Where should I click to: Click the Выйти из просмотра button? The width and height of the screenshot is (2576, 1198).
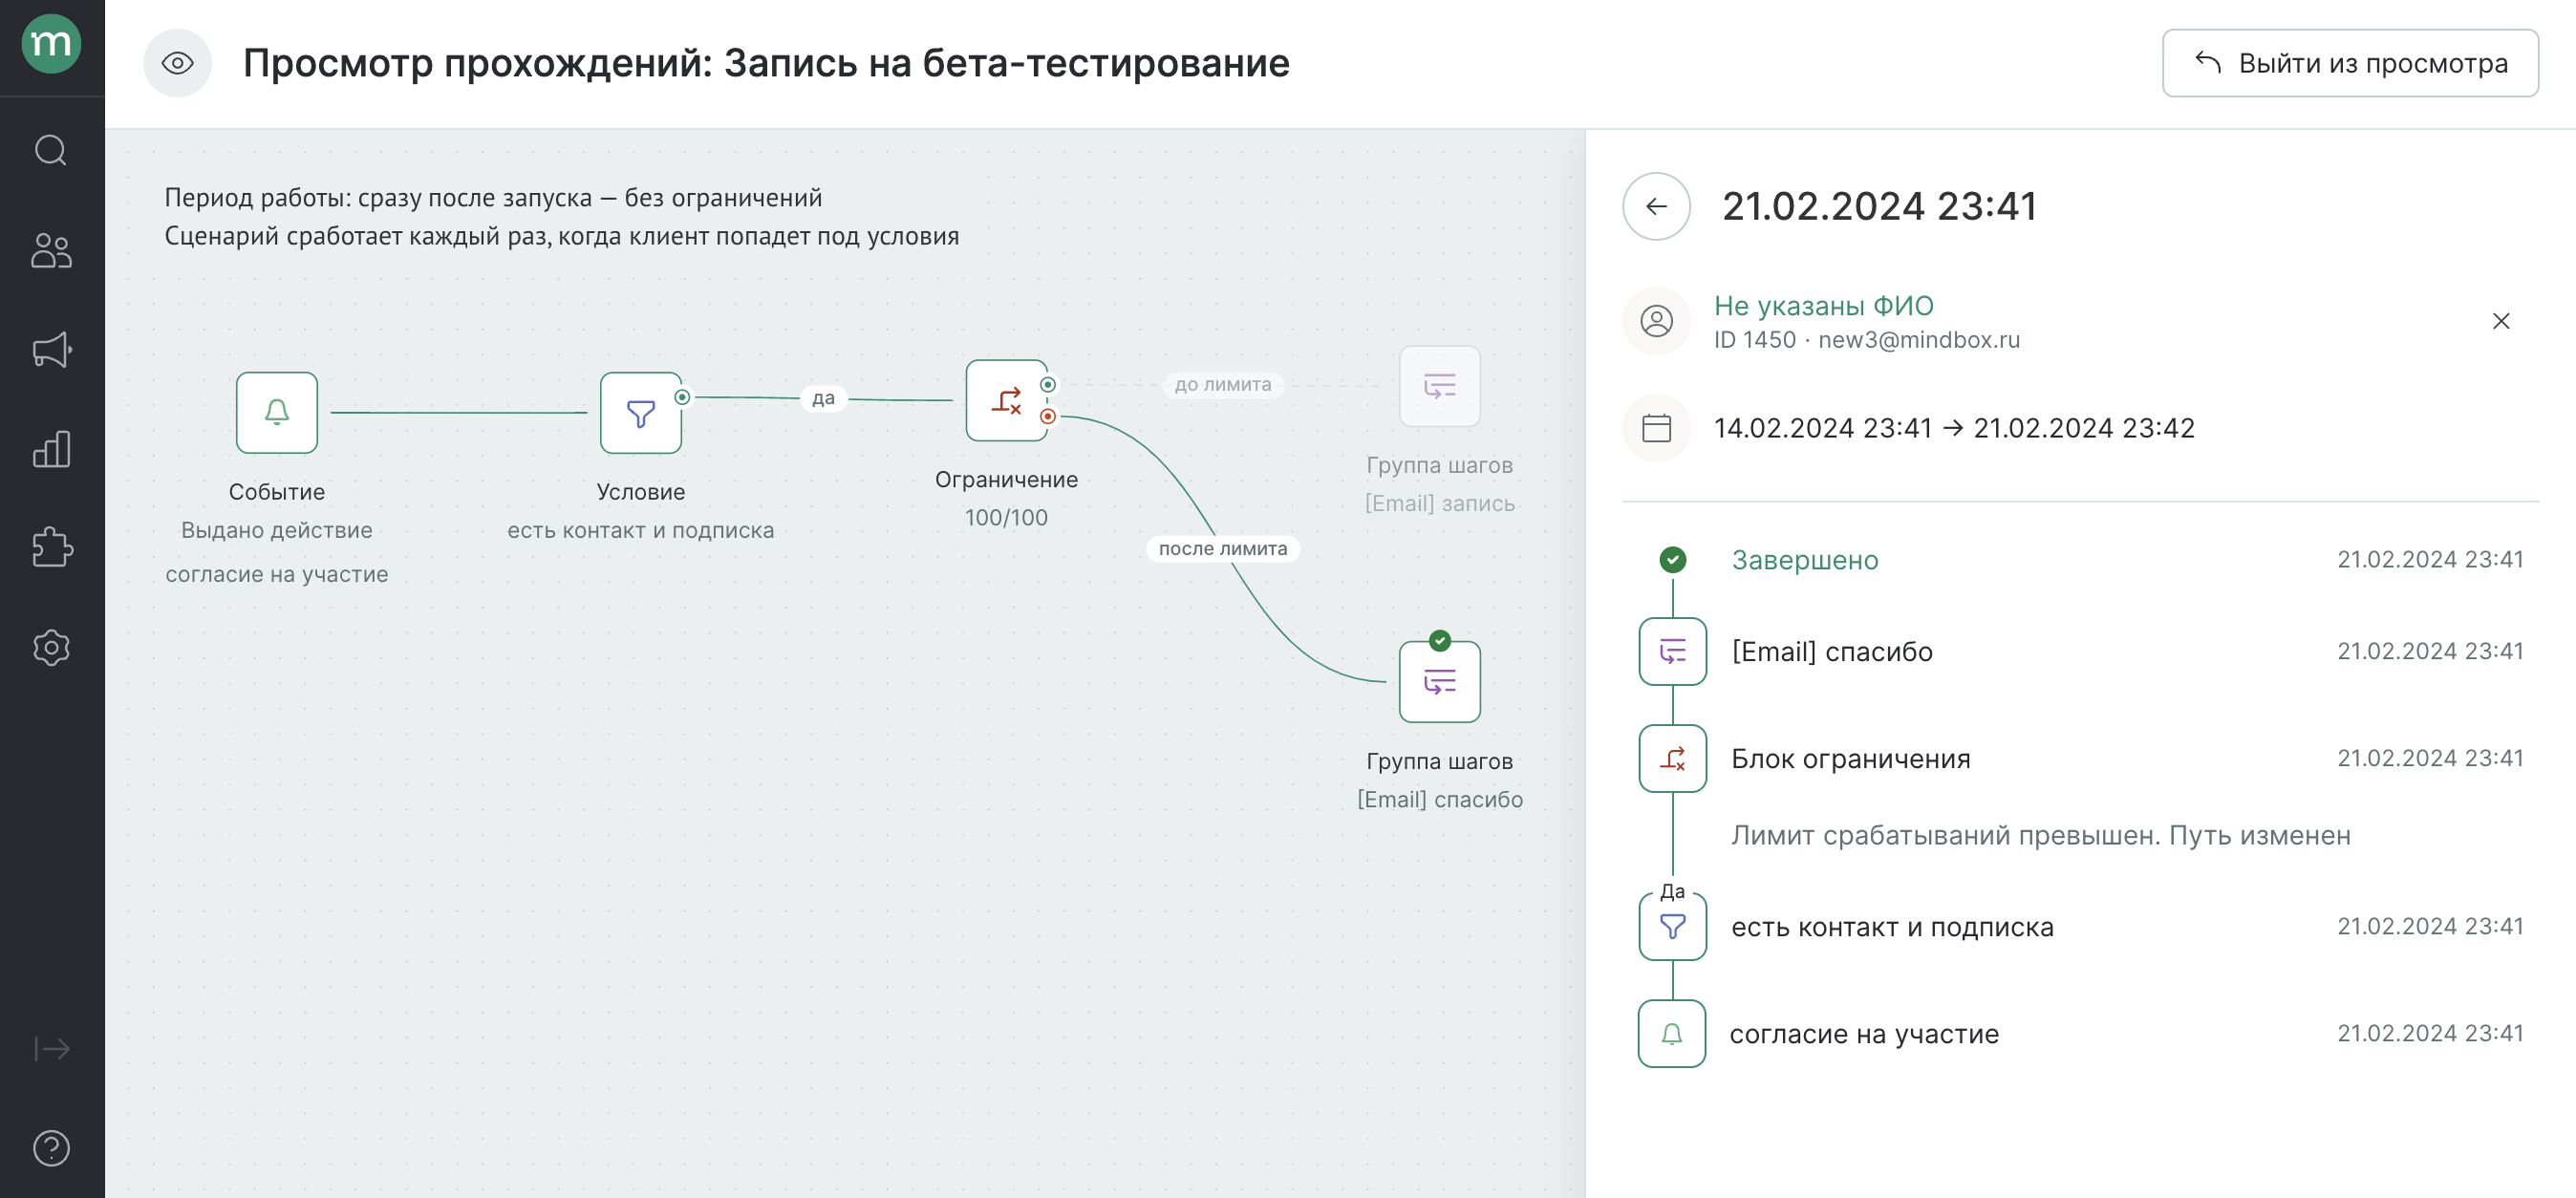point(2350,63)
